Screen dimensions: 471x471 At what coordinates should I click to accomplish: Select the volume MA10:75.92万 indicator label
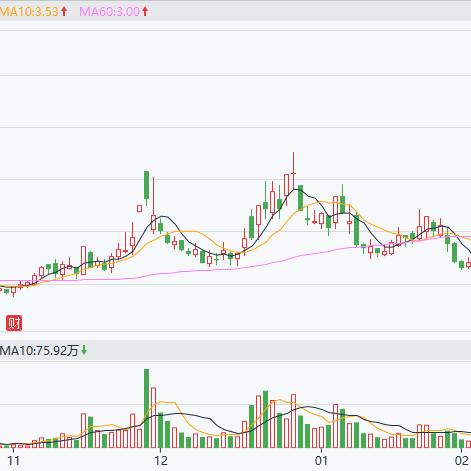[x=39, y=350]
